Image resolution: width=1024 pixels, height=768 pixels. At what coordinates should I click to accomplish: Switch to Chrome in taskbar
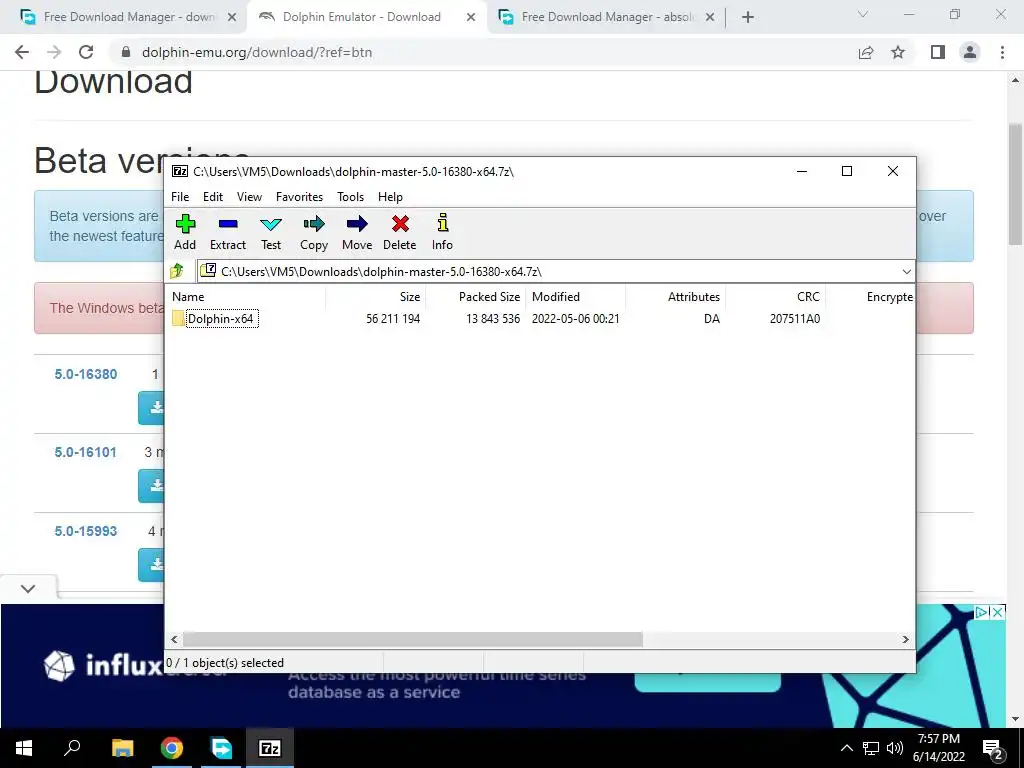pos(172,748)
